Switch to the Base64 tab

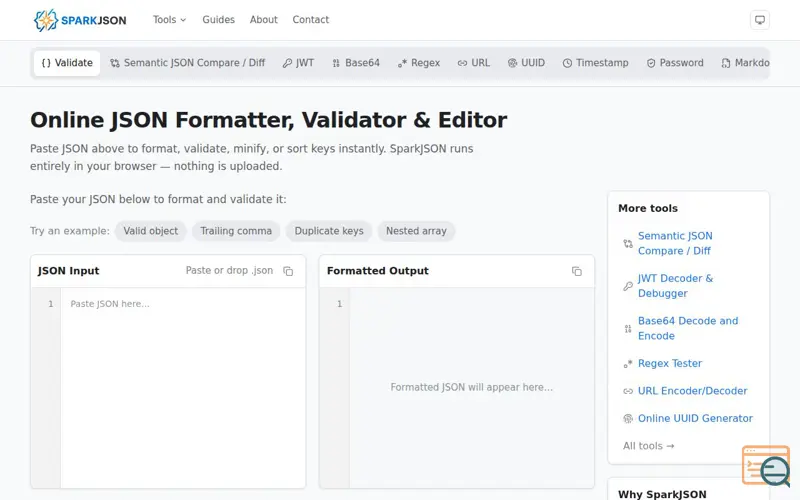(356, 63)
